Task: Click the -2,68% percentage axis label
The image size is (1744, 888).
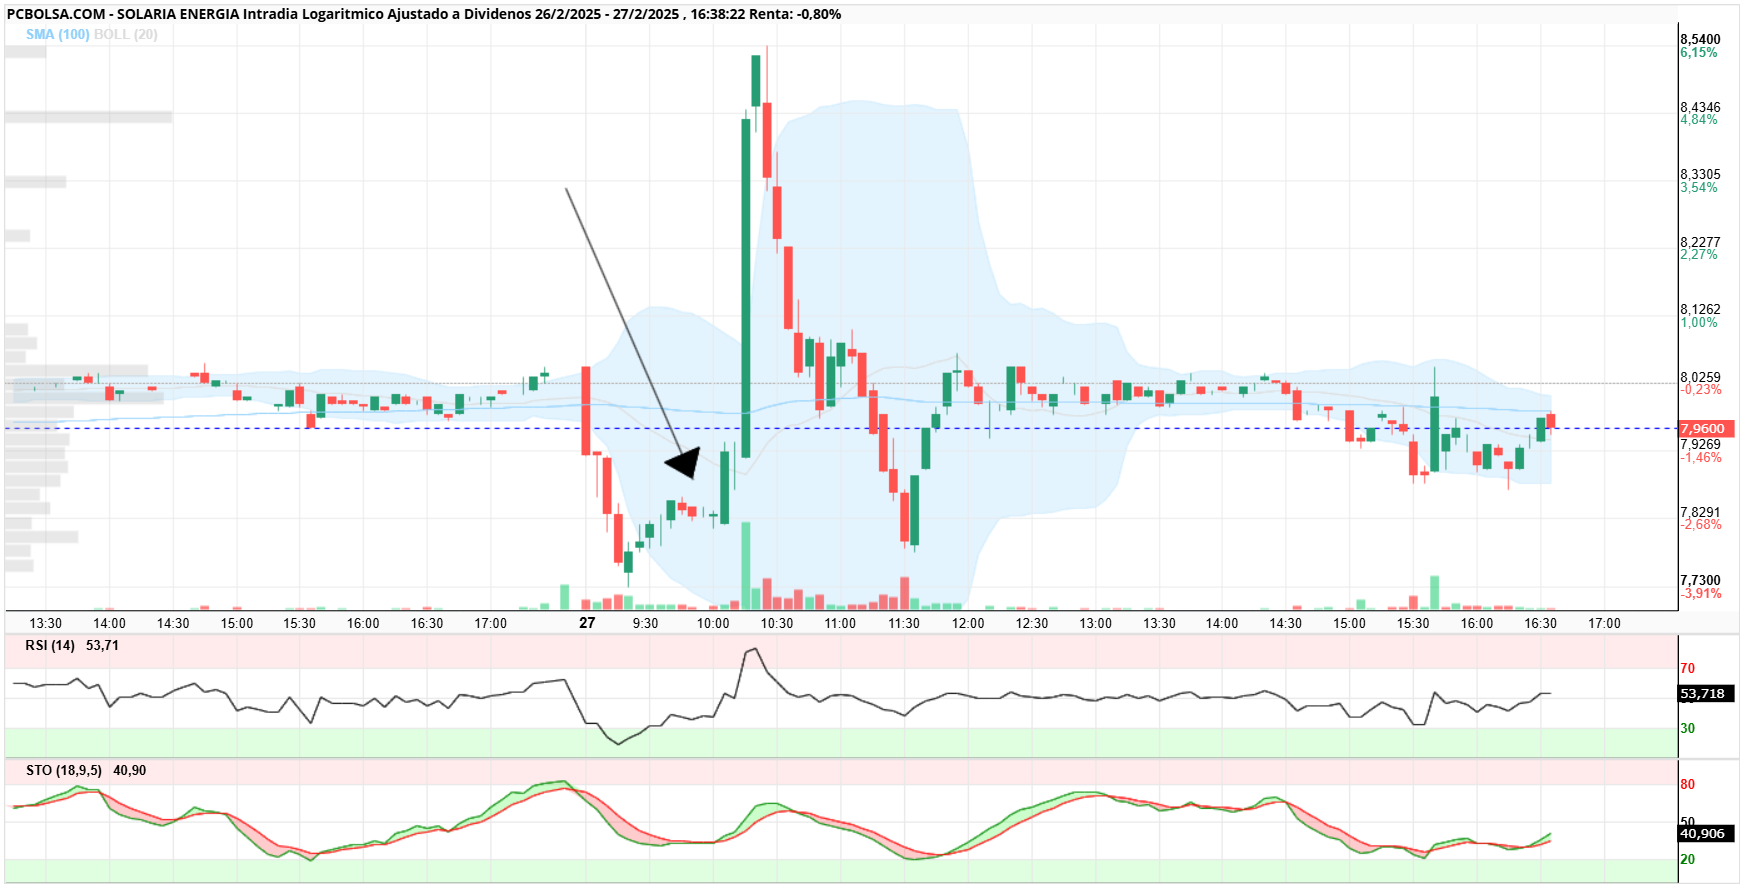Action: tap(1701, 524)
